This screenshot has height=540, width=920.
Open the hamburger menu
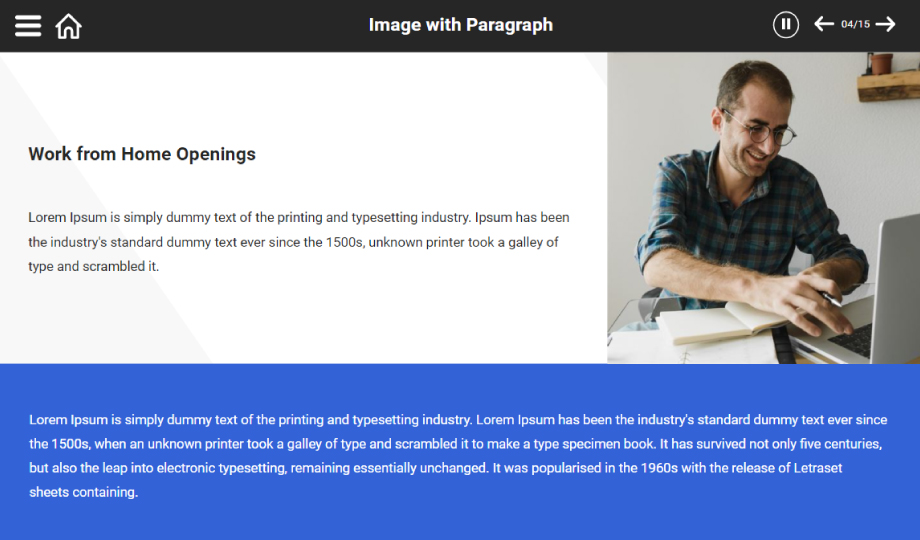(x=28, y=26)
